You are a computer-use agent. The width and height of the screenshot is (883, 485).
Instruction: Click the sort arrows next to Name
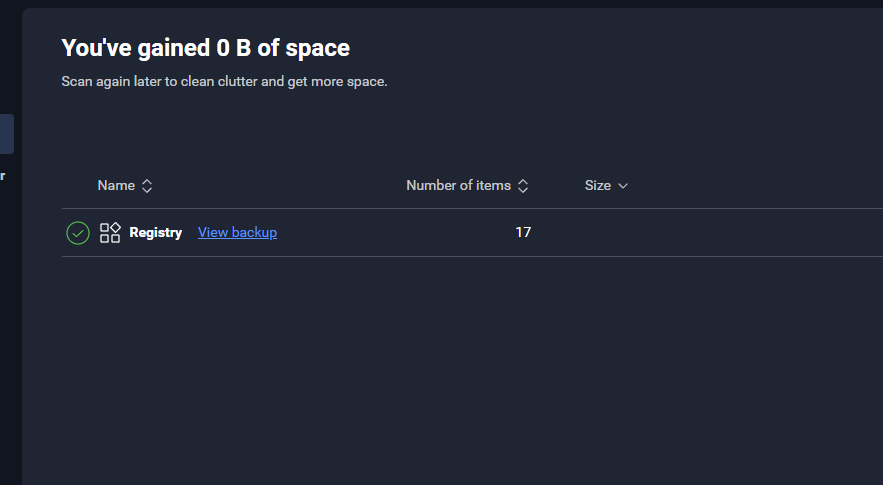point(147,186)
